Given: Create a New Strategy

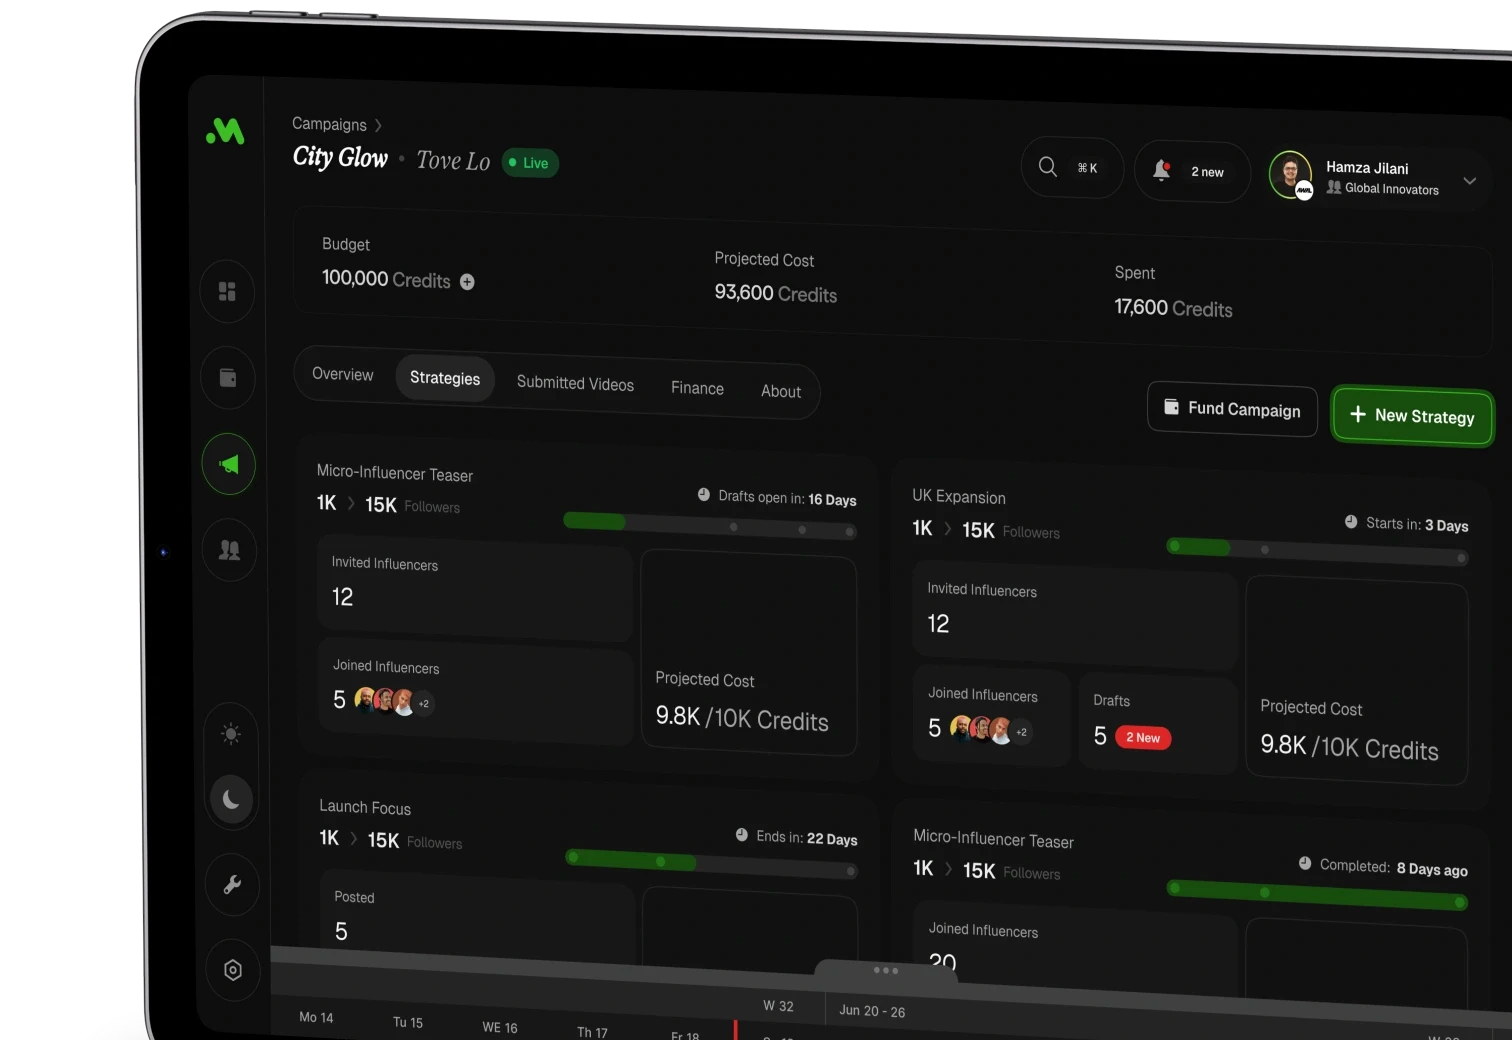Looking at the screenshot, I should [1412, 415].
